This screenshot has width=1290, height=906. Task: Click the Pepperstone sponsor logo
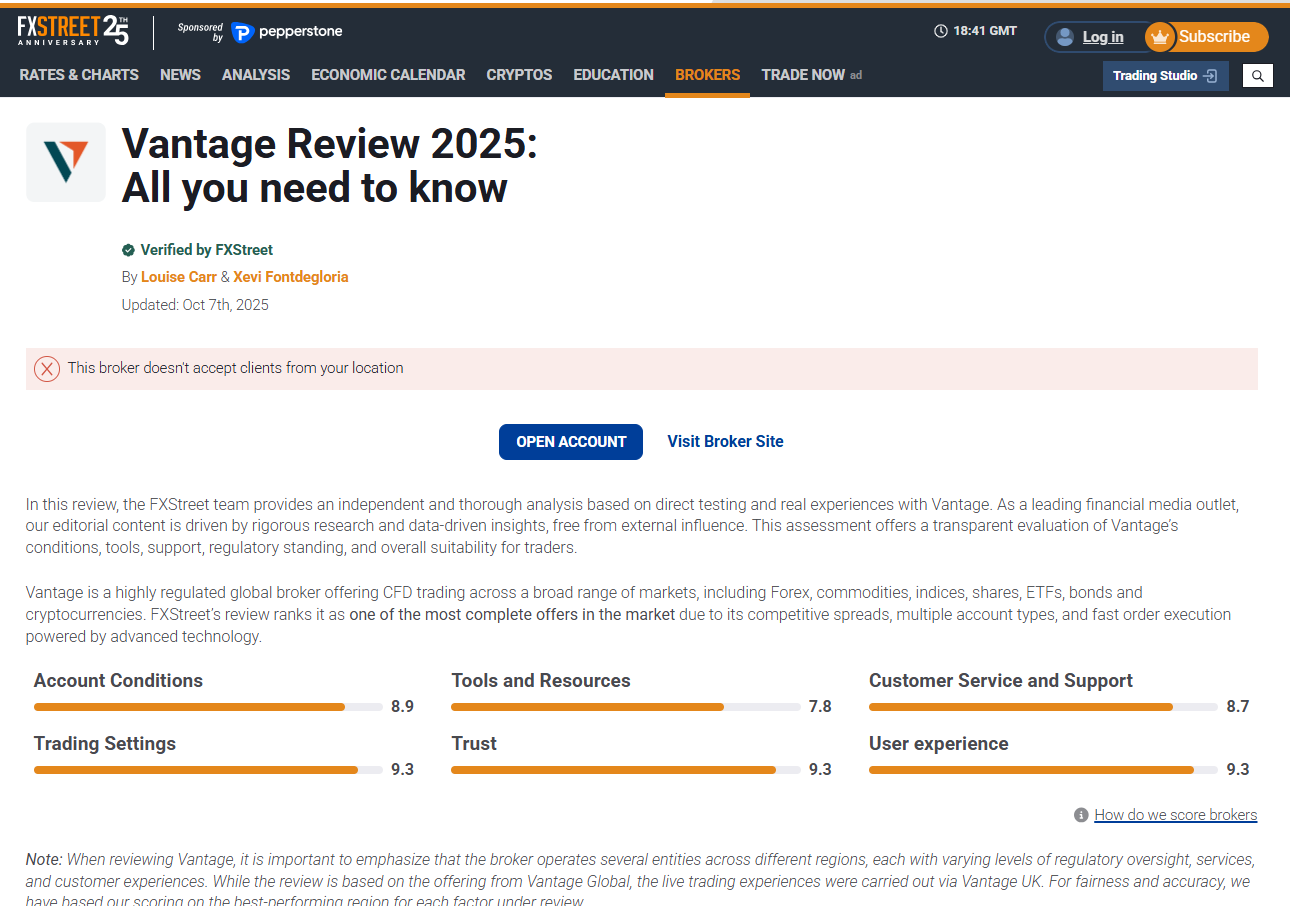[x=287, y=32]
